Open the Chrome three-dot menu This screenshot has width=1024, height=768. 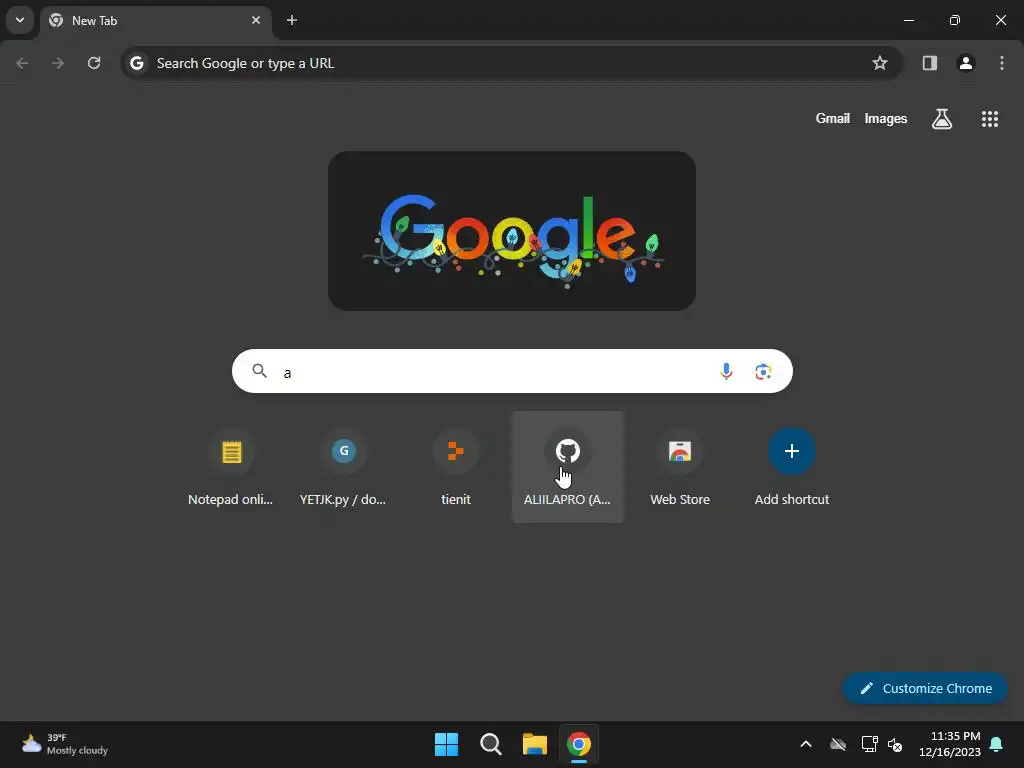1002,63
